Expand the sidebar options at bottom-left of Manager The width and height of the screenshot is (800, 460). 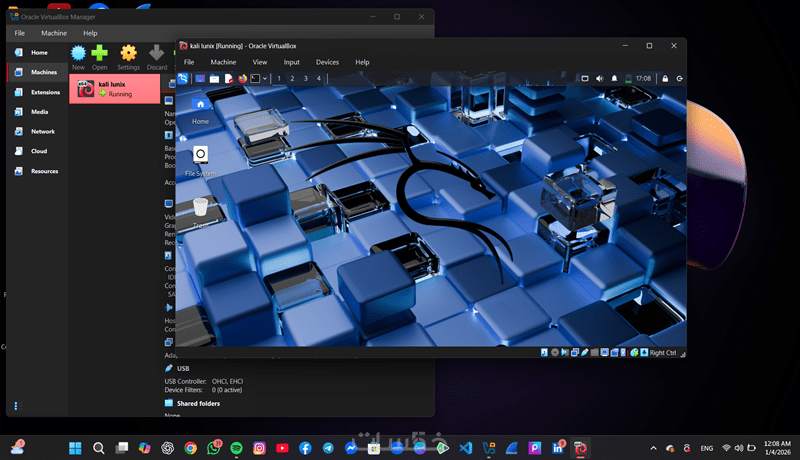[16, 406]
